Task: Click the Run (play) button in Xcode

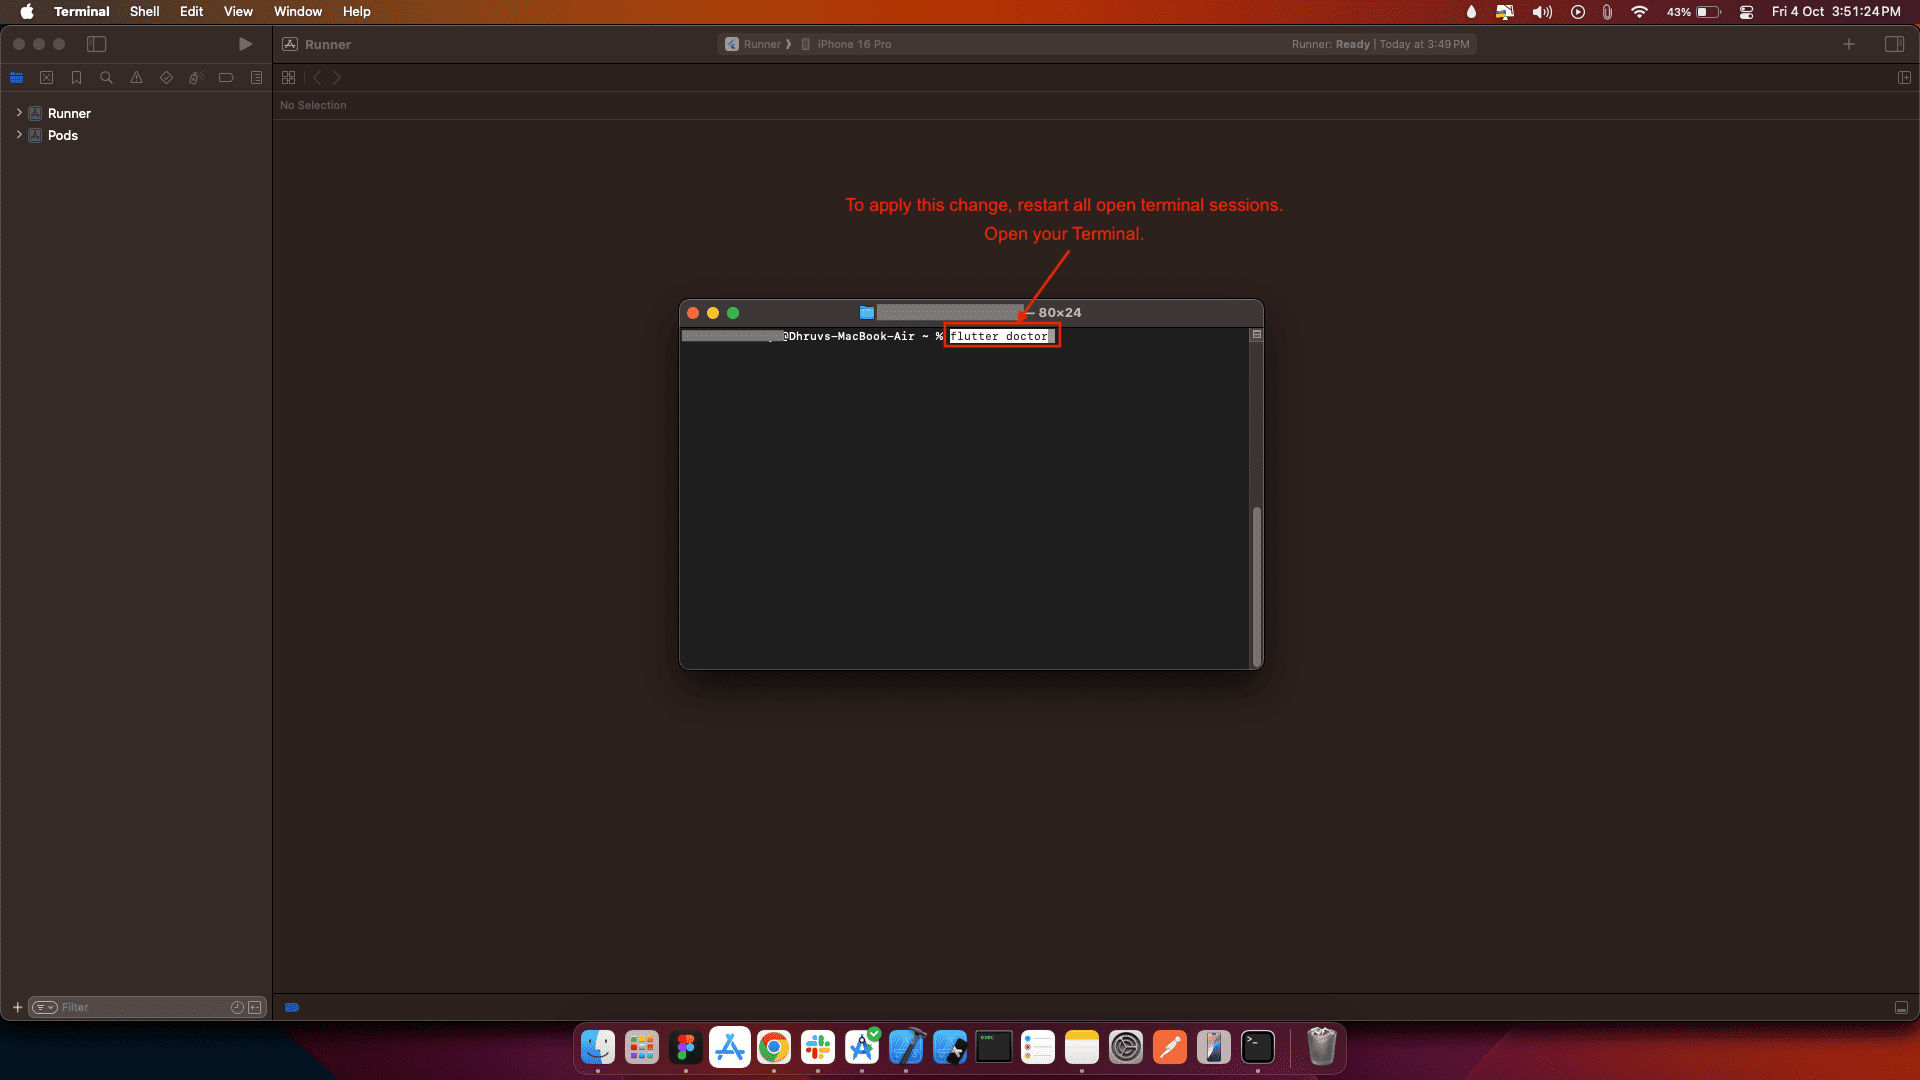Action: point(245,44)
